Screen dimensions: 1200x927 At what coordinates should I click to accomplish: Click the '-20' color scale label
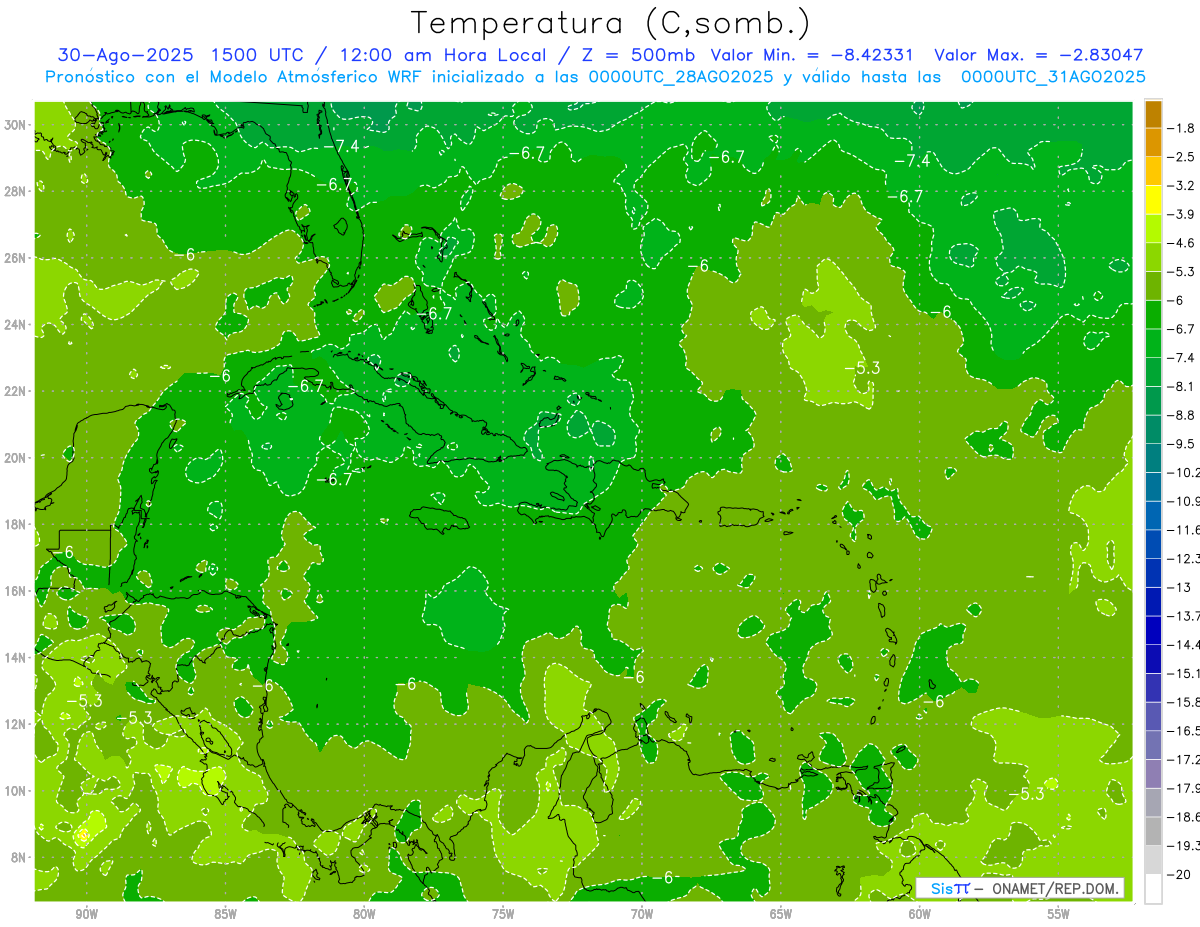[1179, 875]
